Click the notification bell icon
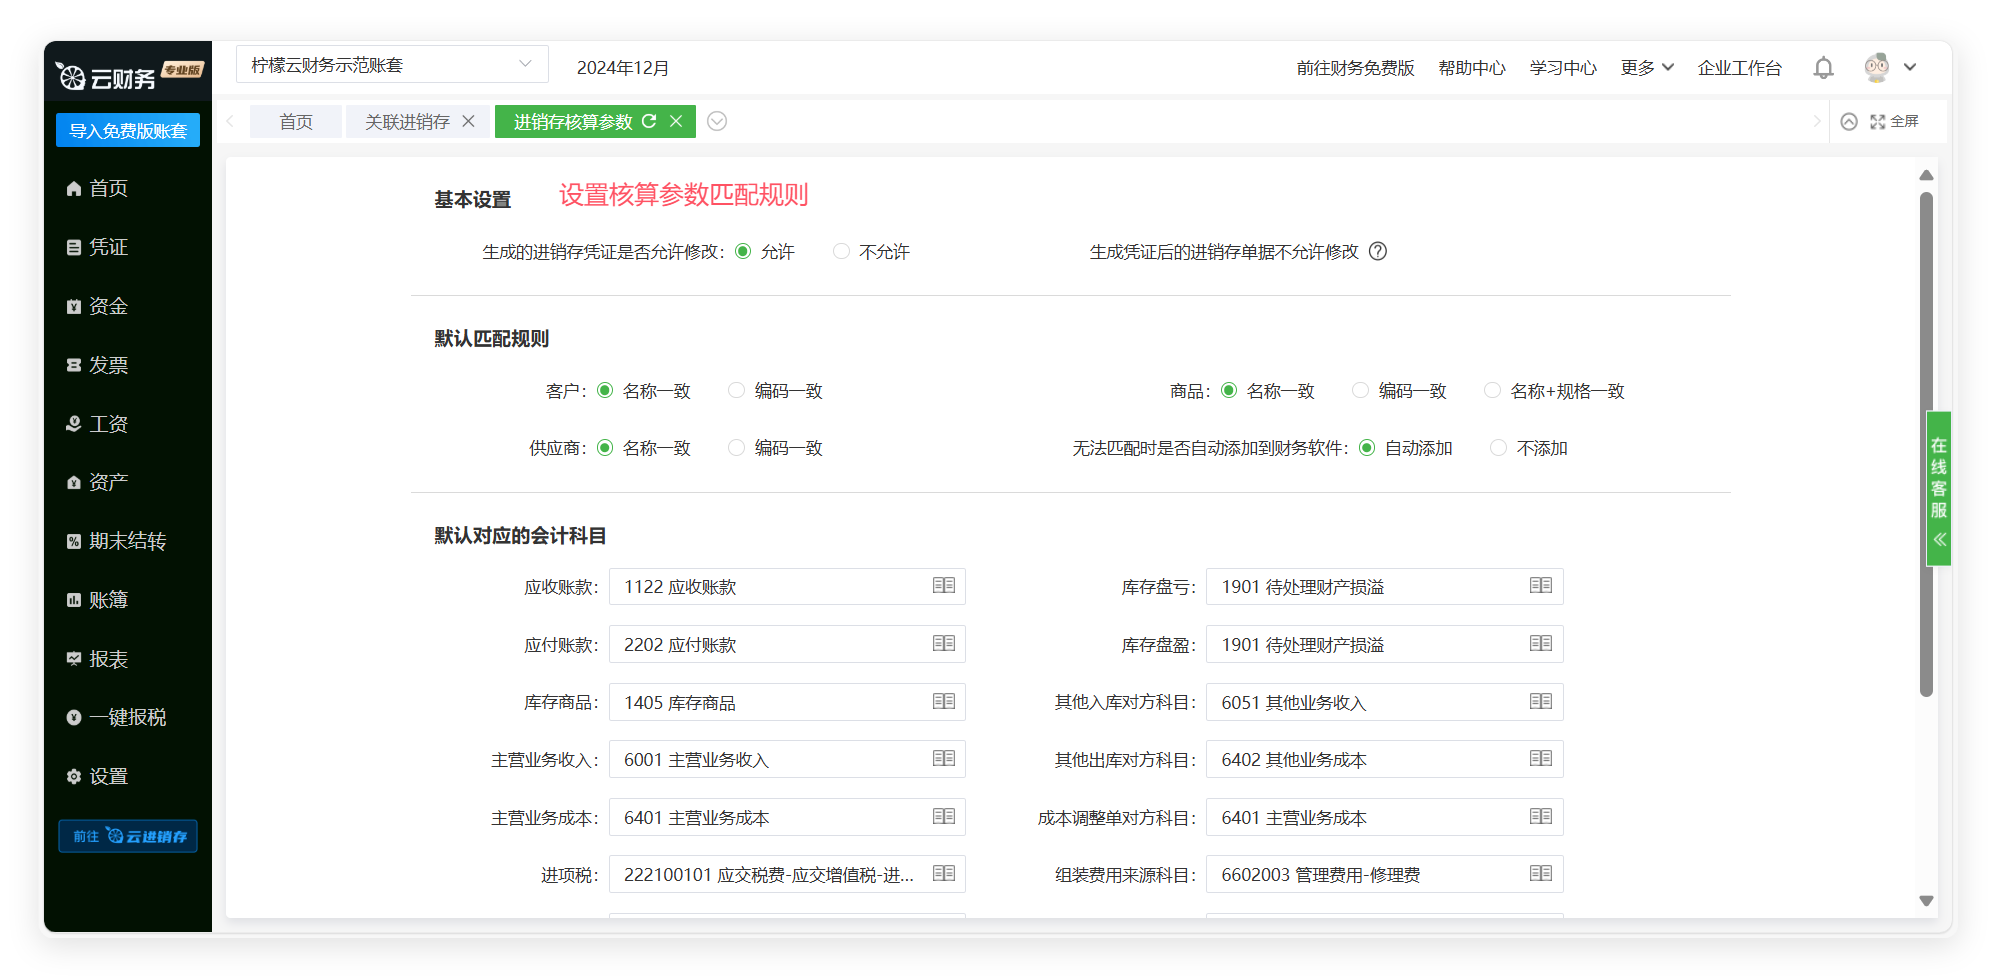 coord(1823,68)
